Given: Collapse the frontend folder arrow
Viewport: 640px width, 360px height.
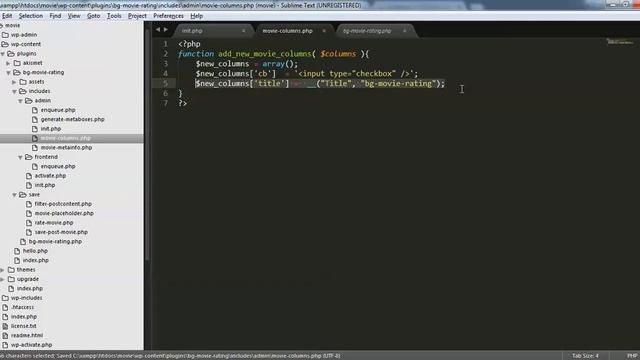Looking at the screenshot, I should pos(20,157).
